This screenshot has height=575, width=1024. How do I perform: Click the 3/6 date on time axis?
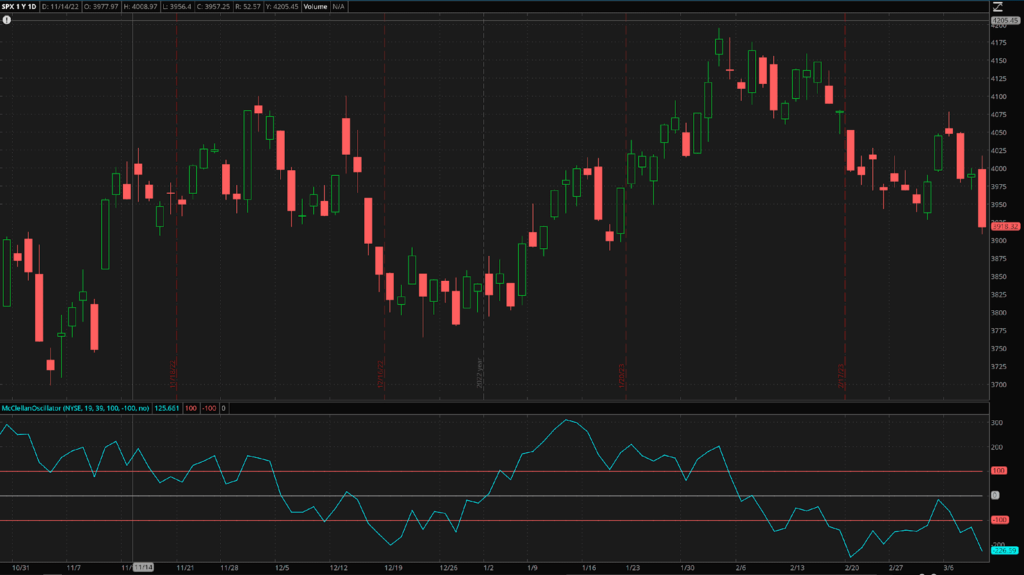pos(949,568)
